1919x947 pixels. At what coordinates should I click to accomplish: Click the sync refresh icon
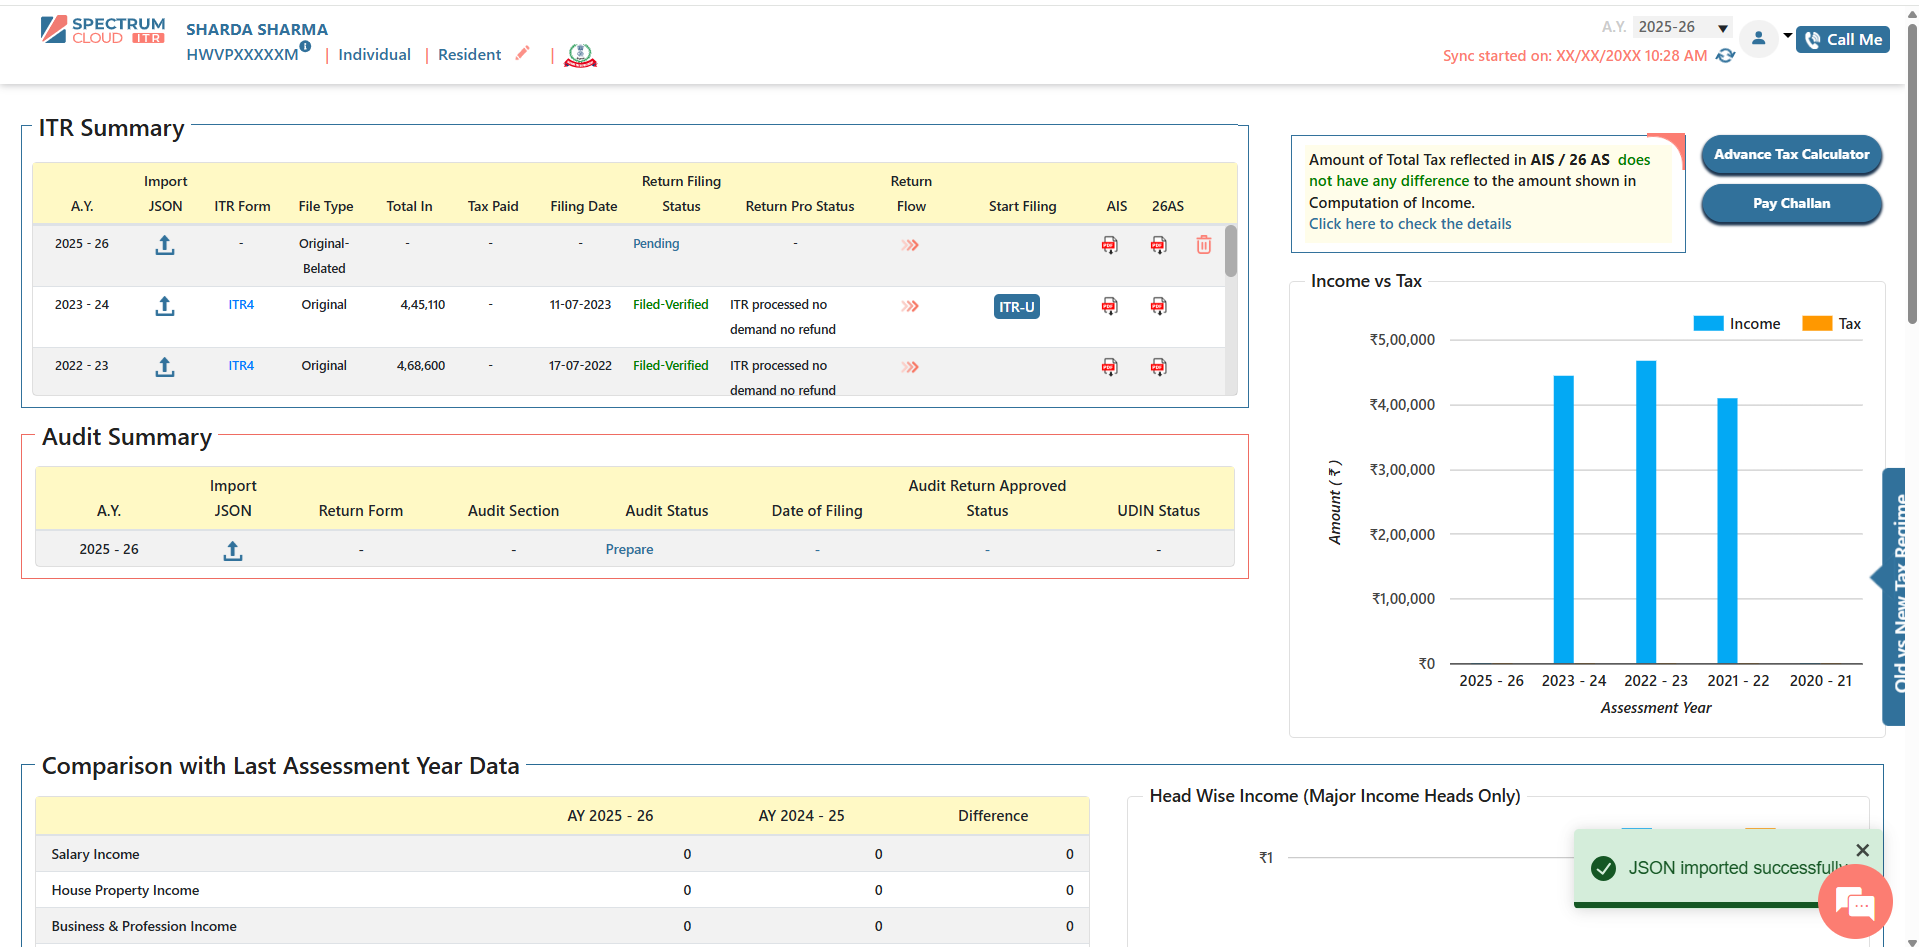[x=1725, y=56]
